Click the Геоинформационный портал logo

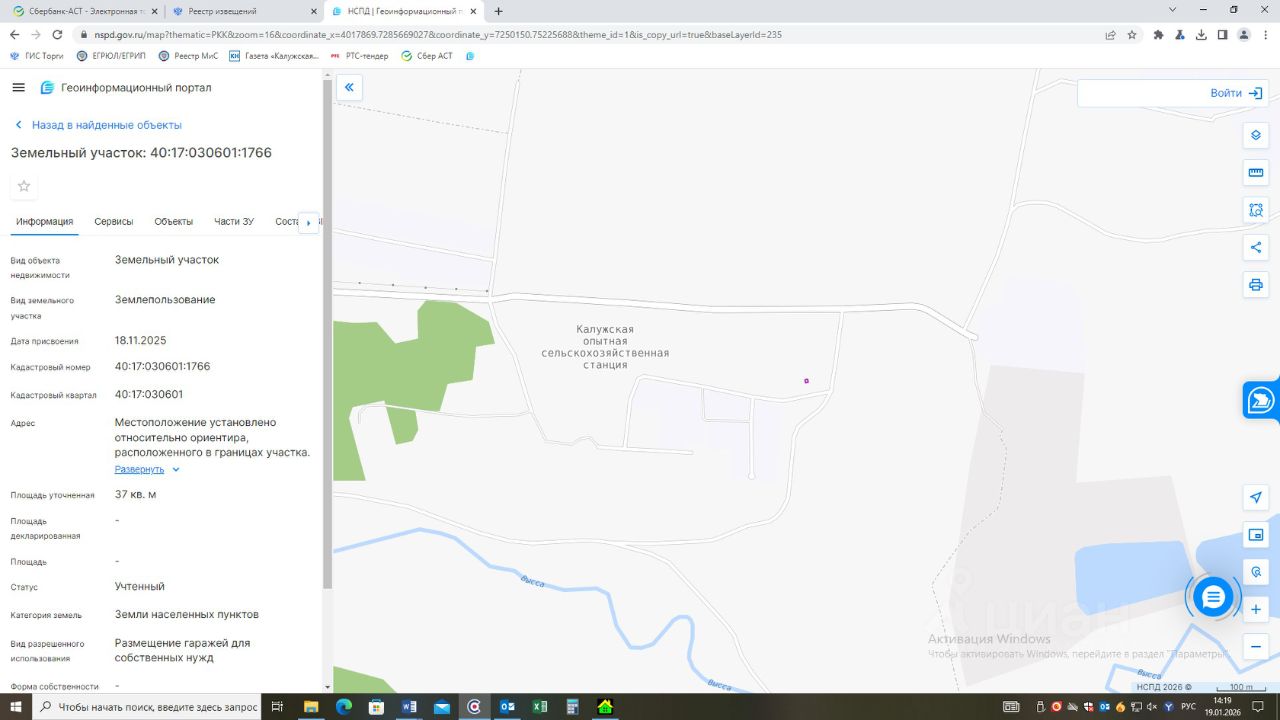click(126, 88)
